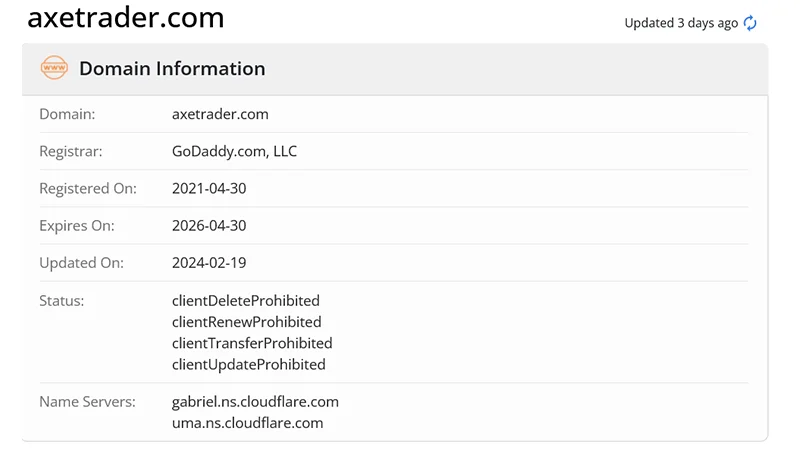Click the uma.ns.cloudflare.com name server

[247, 423]
